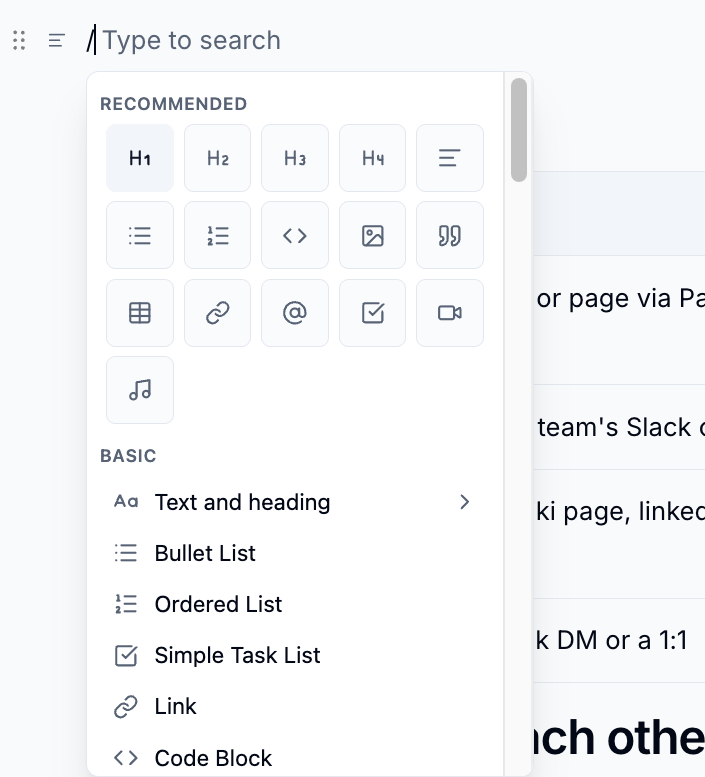Add a code block via tile icon
Viewport: 705px width, 777px height.
tap(295, 235)
